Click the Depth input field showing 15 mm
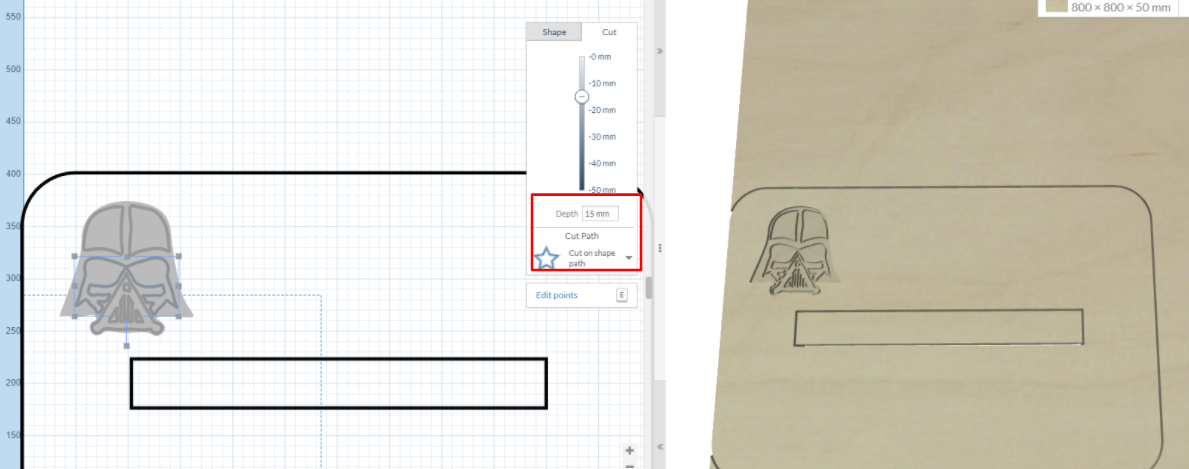 601,214
